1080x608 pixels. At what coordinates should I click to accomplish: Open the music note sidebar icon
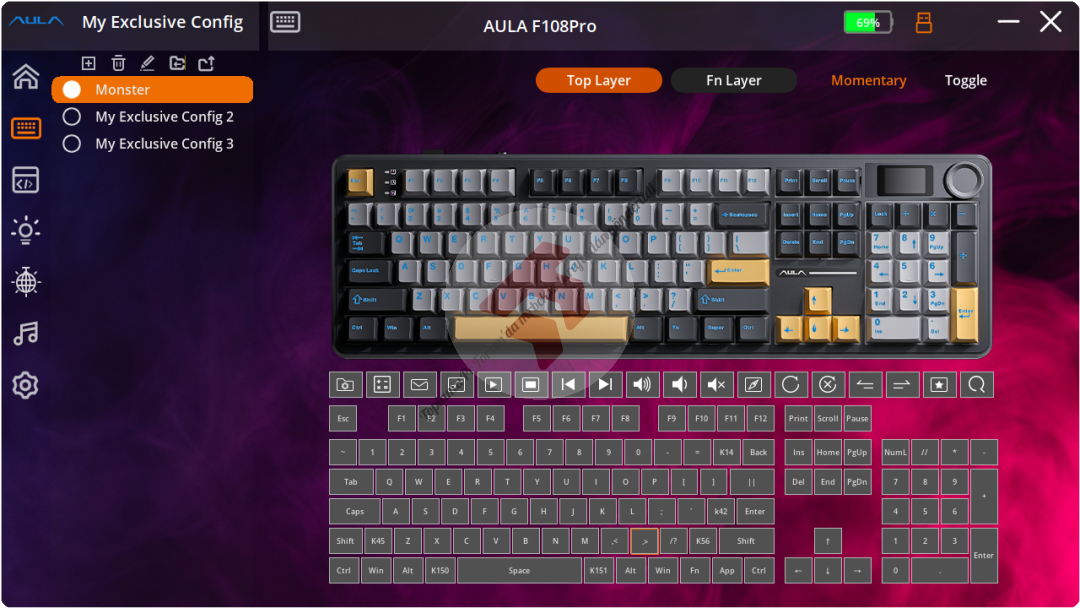(25, 334)
